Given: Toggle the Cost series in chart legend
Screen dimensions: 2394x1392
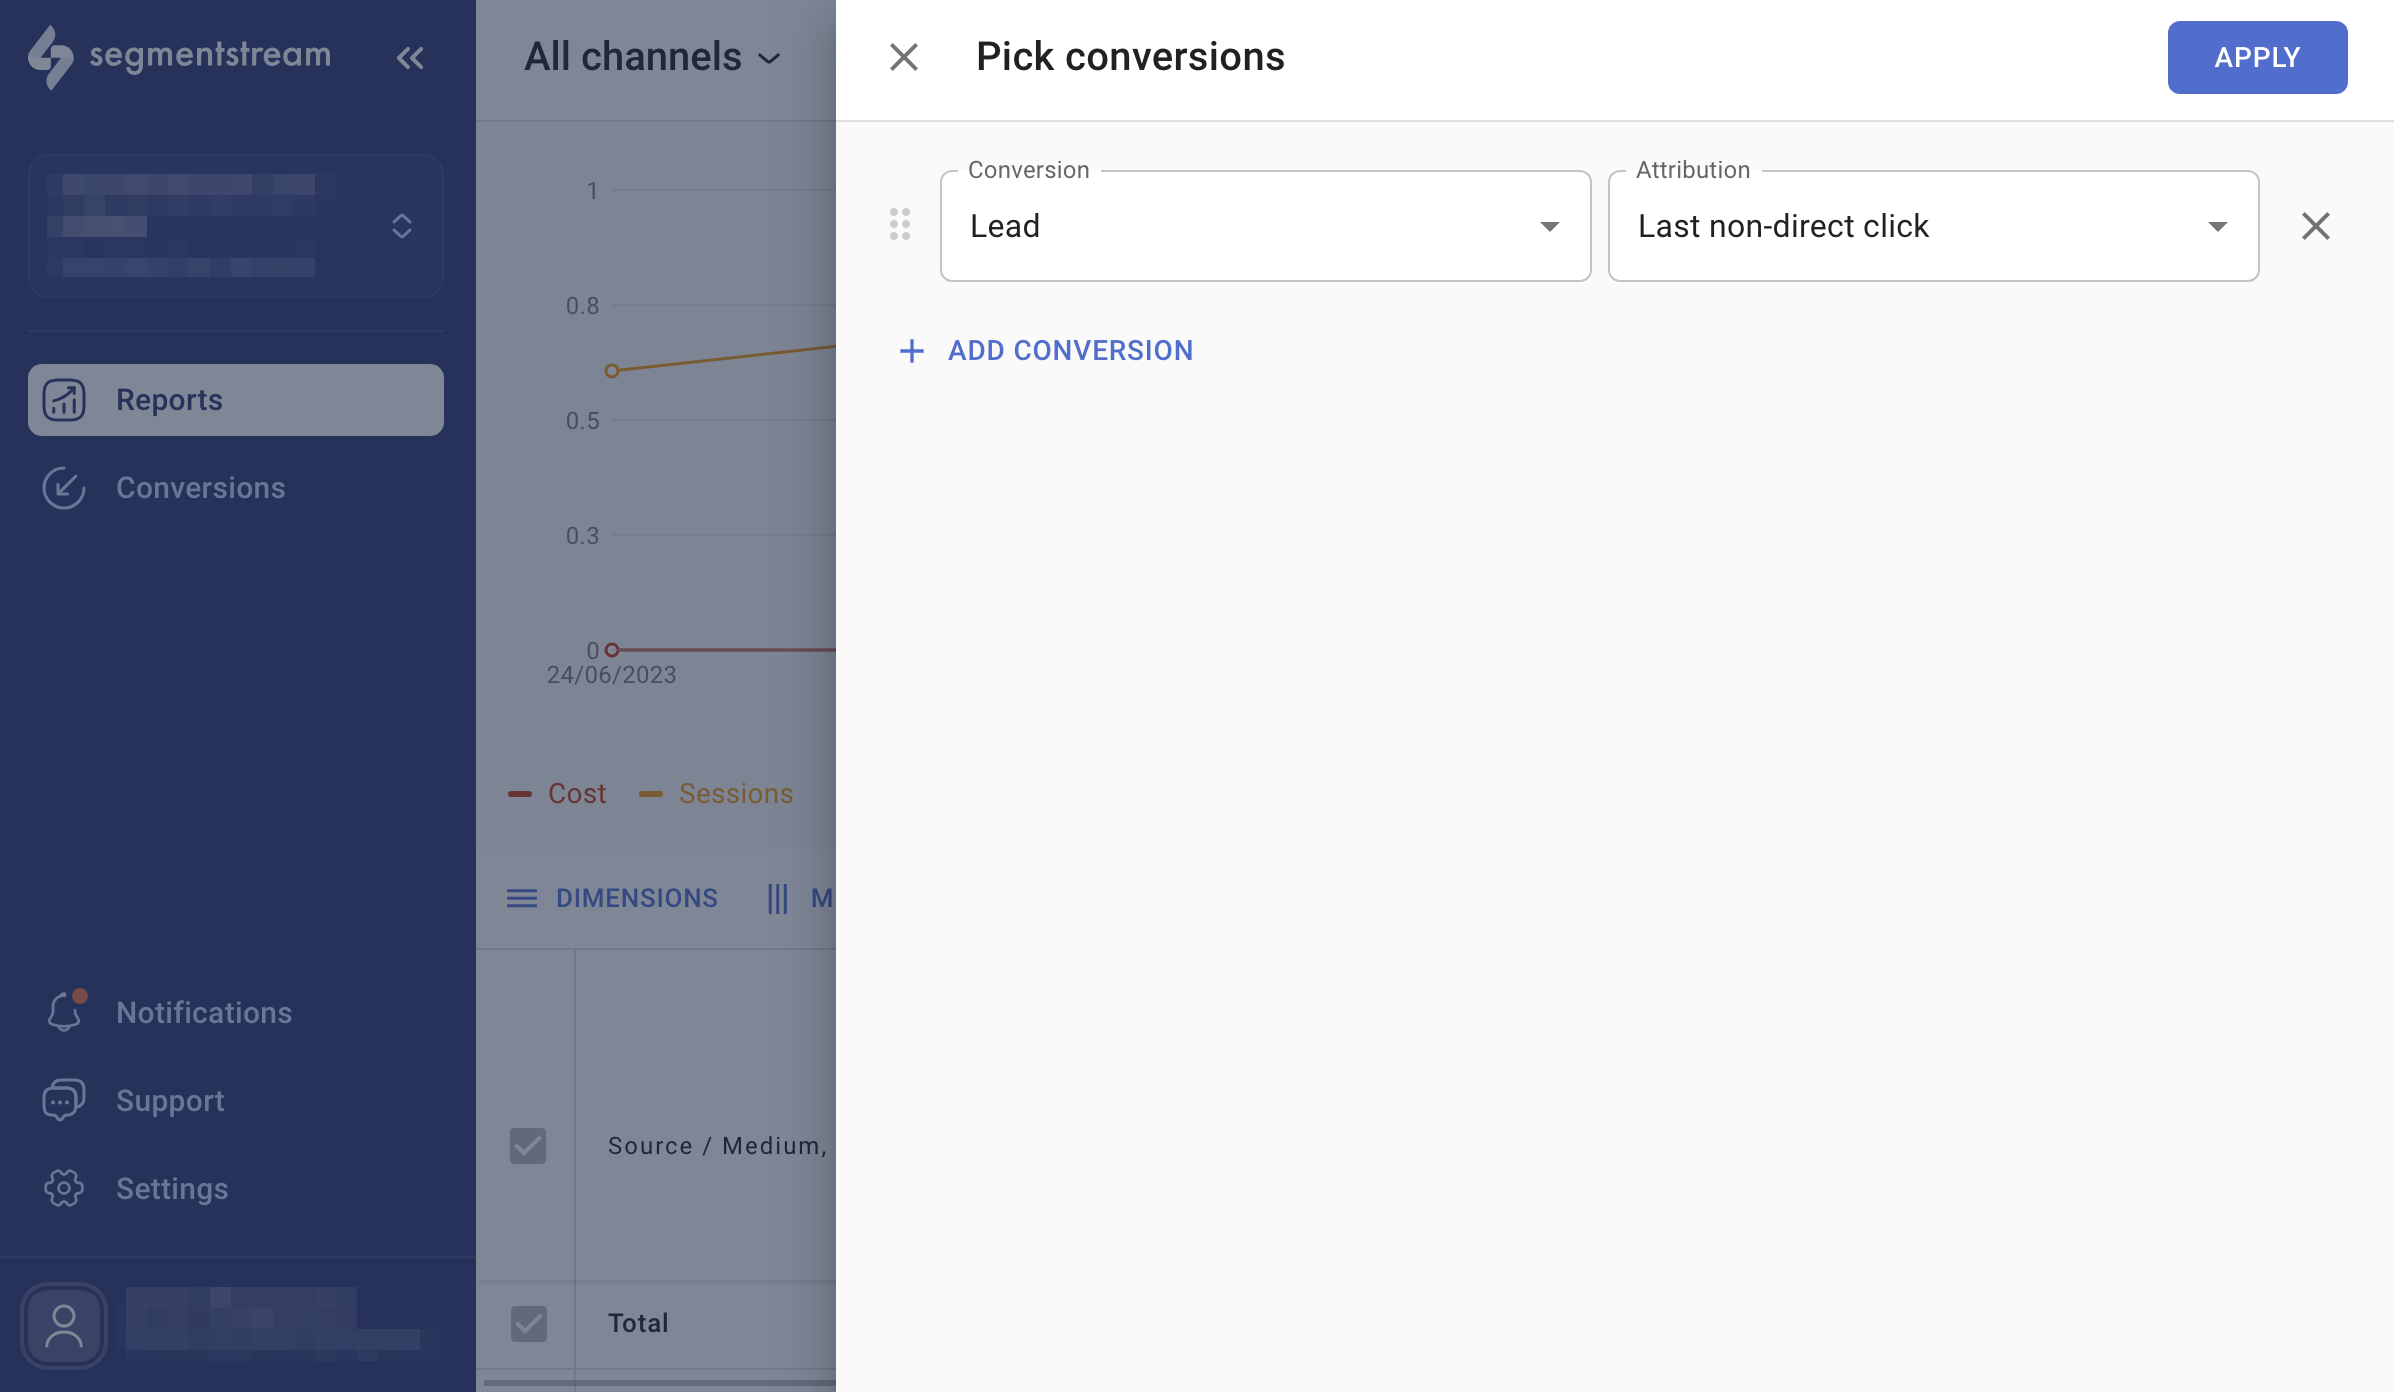Looking at the screenshot, I should click(x=556, y=793).
